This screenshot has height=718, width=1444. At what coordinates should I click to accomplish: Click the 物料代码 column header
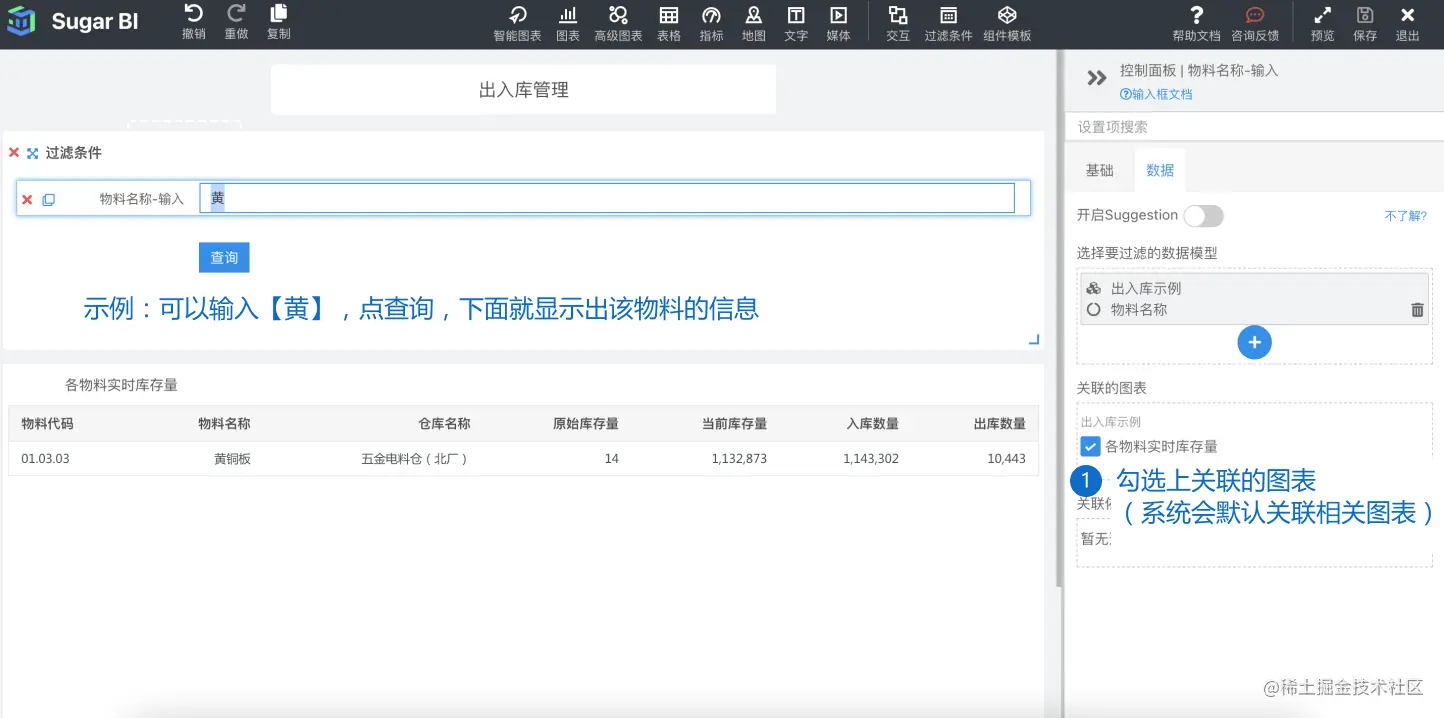tap(47, 423)
